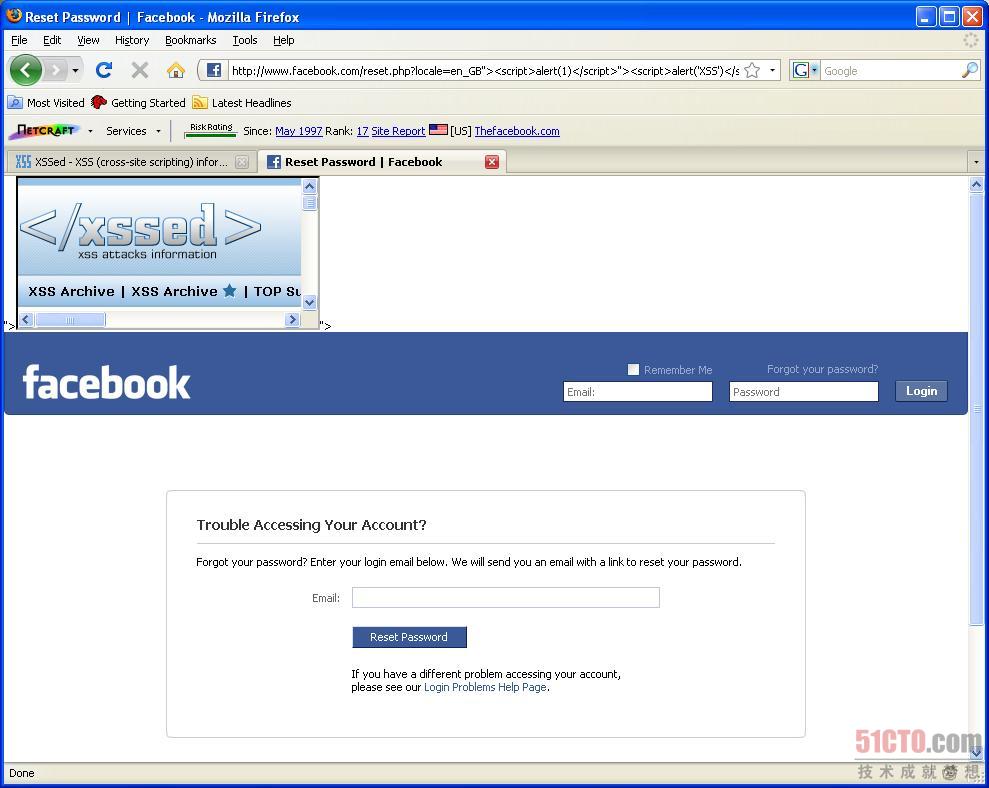The width and height of the screenshot is (989, 788).
Task: Go to the Home page icon
Action: (176, 70)
